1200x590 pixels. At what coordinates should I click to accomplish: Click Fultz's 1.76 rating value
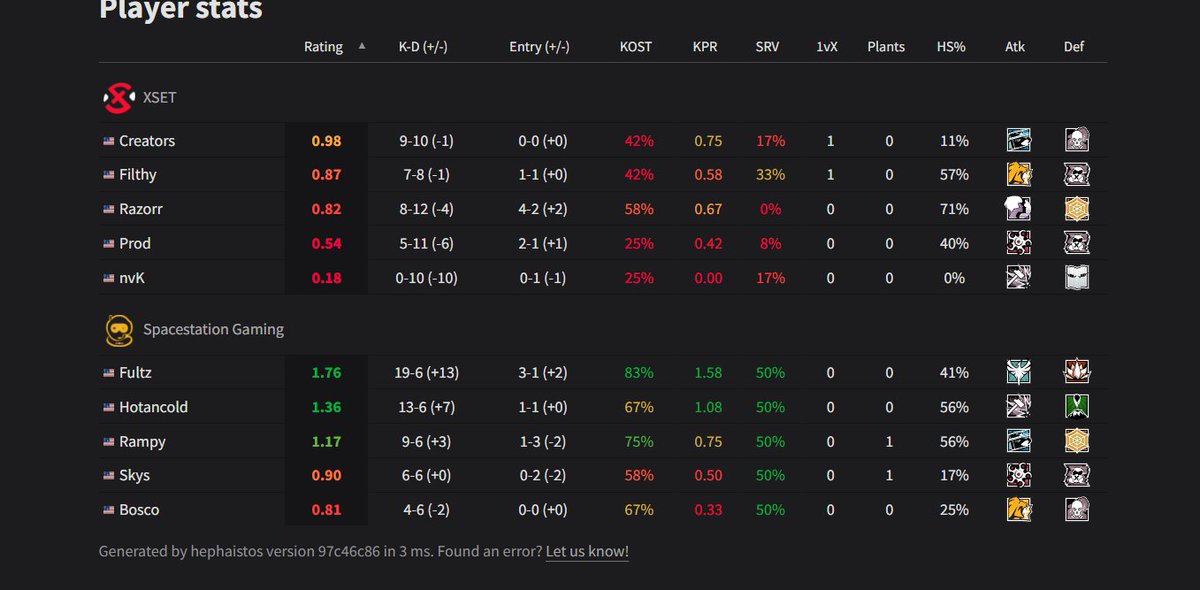click(x=326, y=372)
